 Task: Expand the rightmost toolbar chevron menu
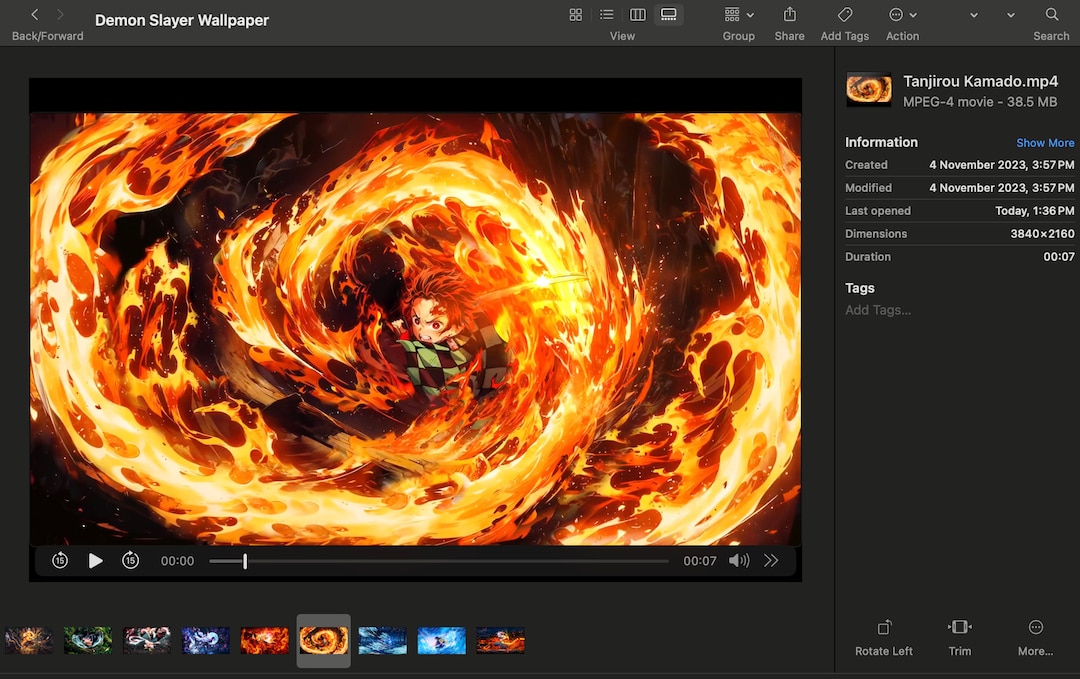point(1008,15)
